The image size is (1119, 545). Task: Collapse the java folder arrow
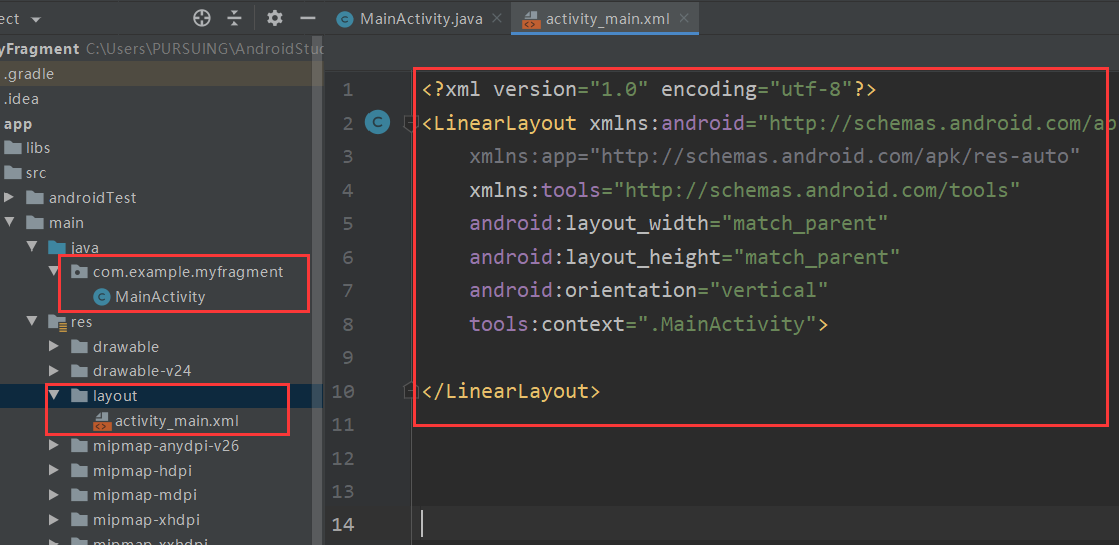coord(32,247)
